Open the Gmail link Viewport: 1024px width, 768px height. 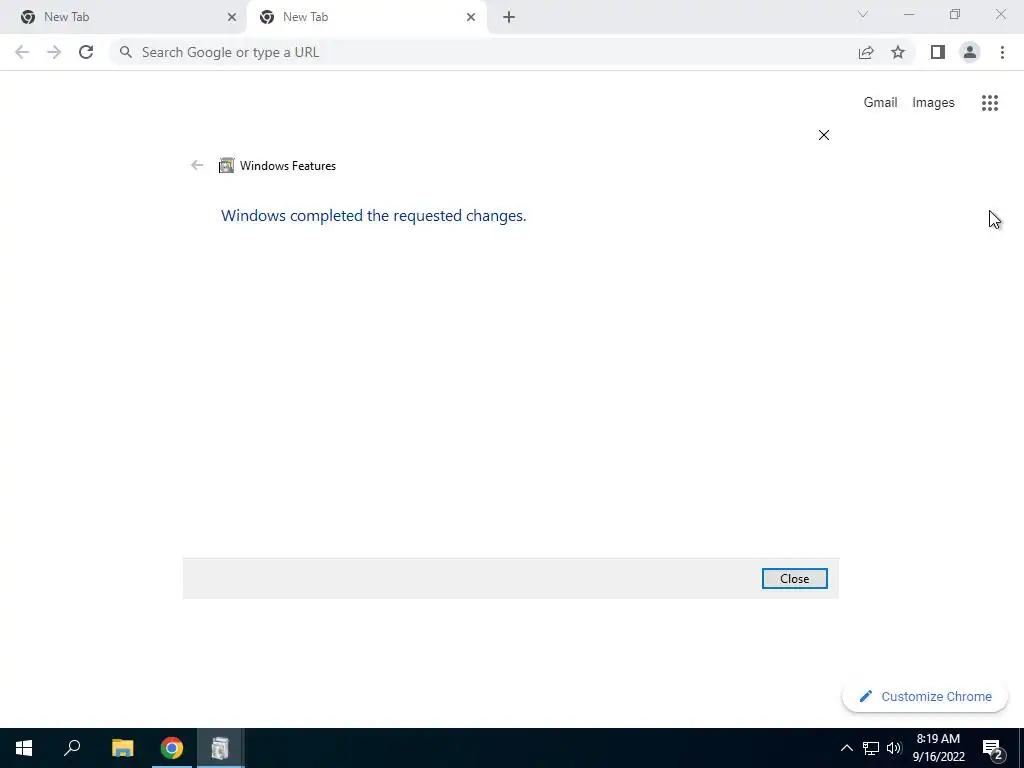pyautogui.click(x=880, y=103)
